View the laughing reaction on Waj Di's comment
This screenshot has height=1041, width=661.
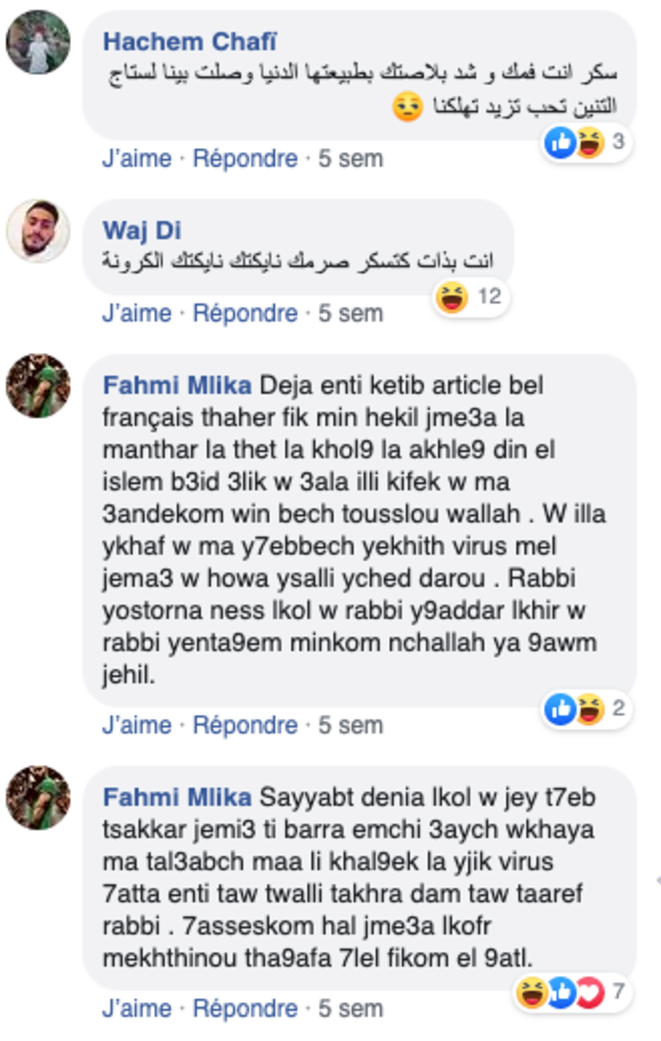tap(471, 297)
